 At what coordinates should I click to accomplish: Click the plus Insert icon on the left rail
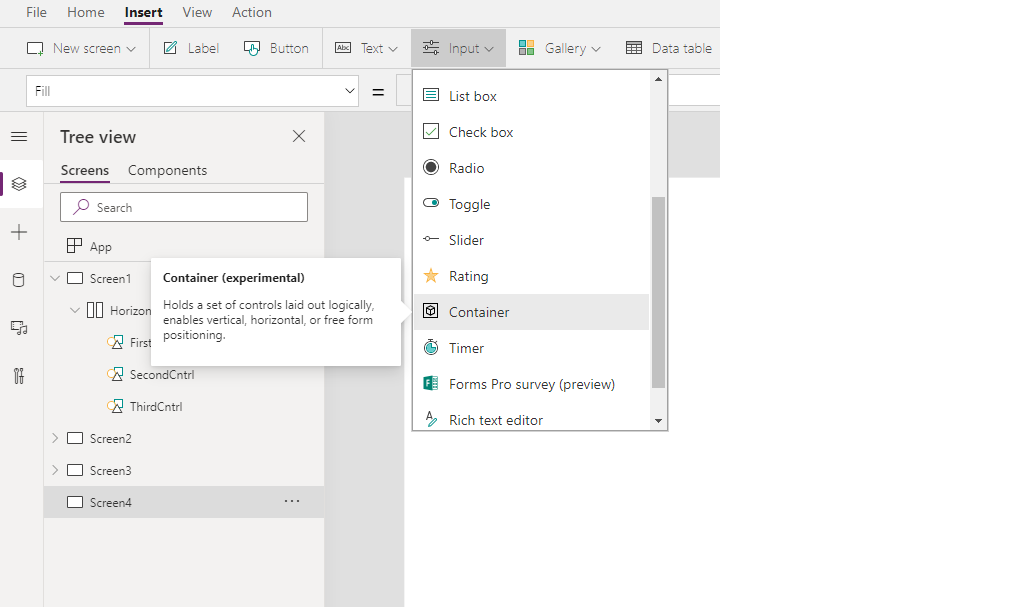click(x=19, y=232)
